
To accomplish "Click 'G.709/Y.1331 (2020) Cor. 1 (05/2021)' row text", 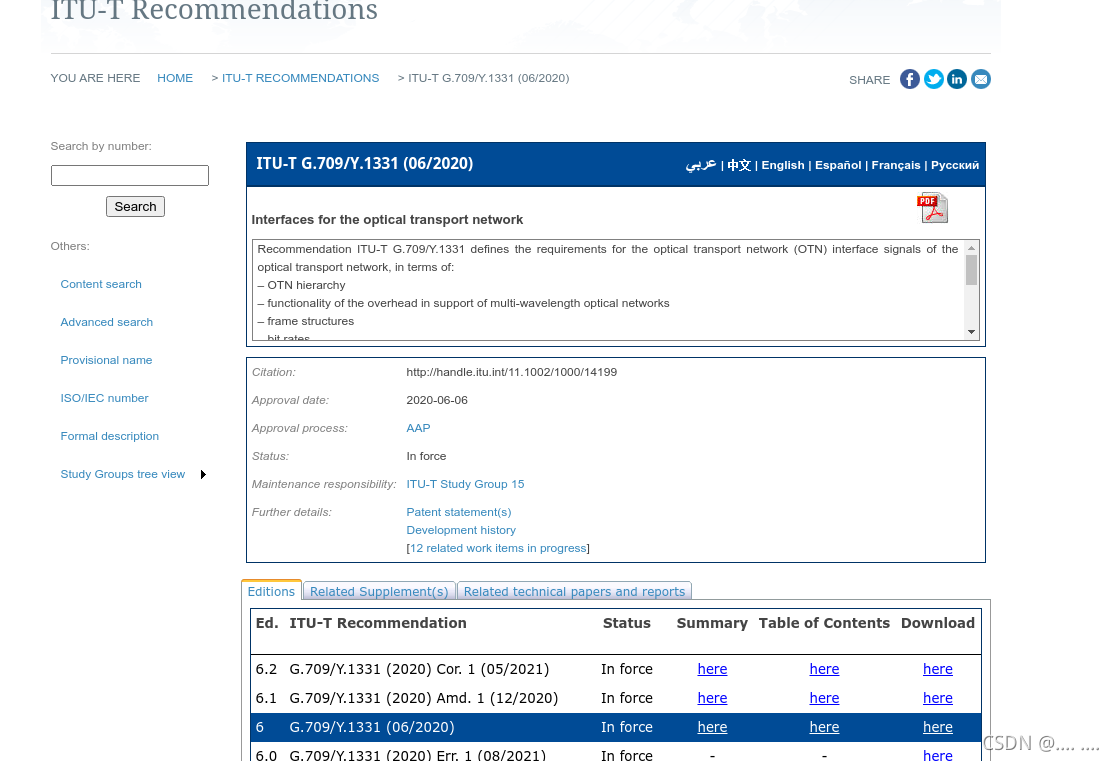I will click(419, 669).
